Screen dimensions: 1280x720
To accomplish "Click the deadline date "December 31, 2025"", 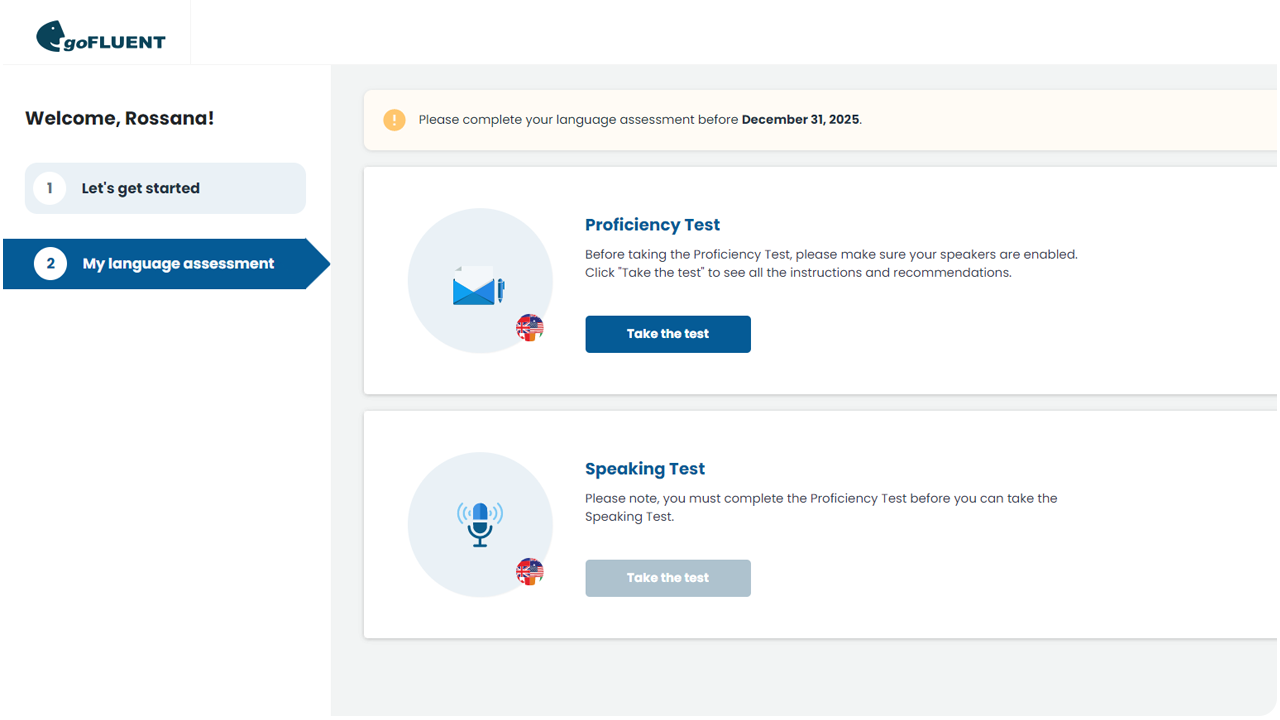I will point(799,119).
